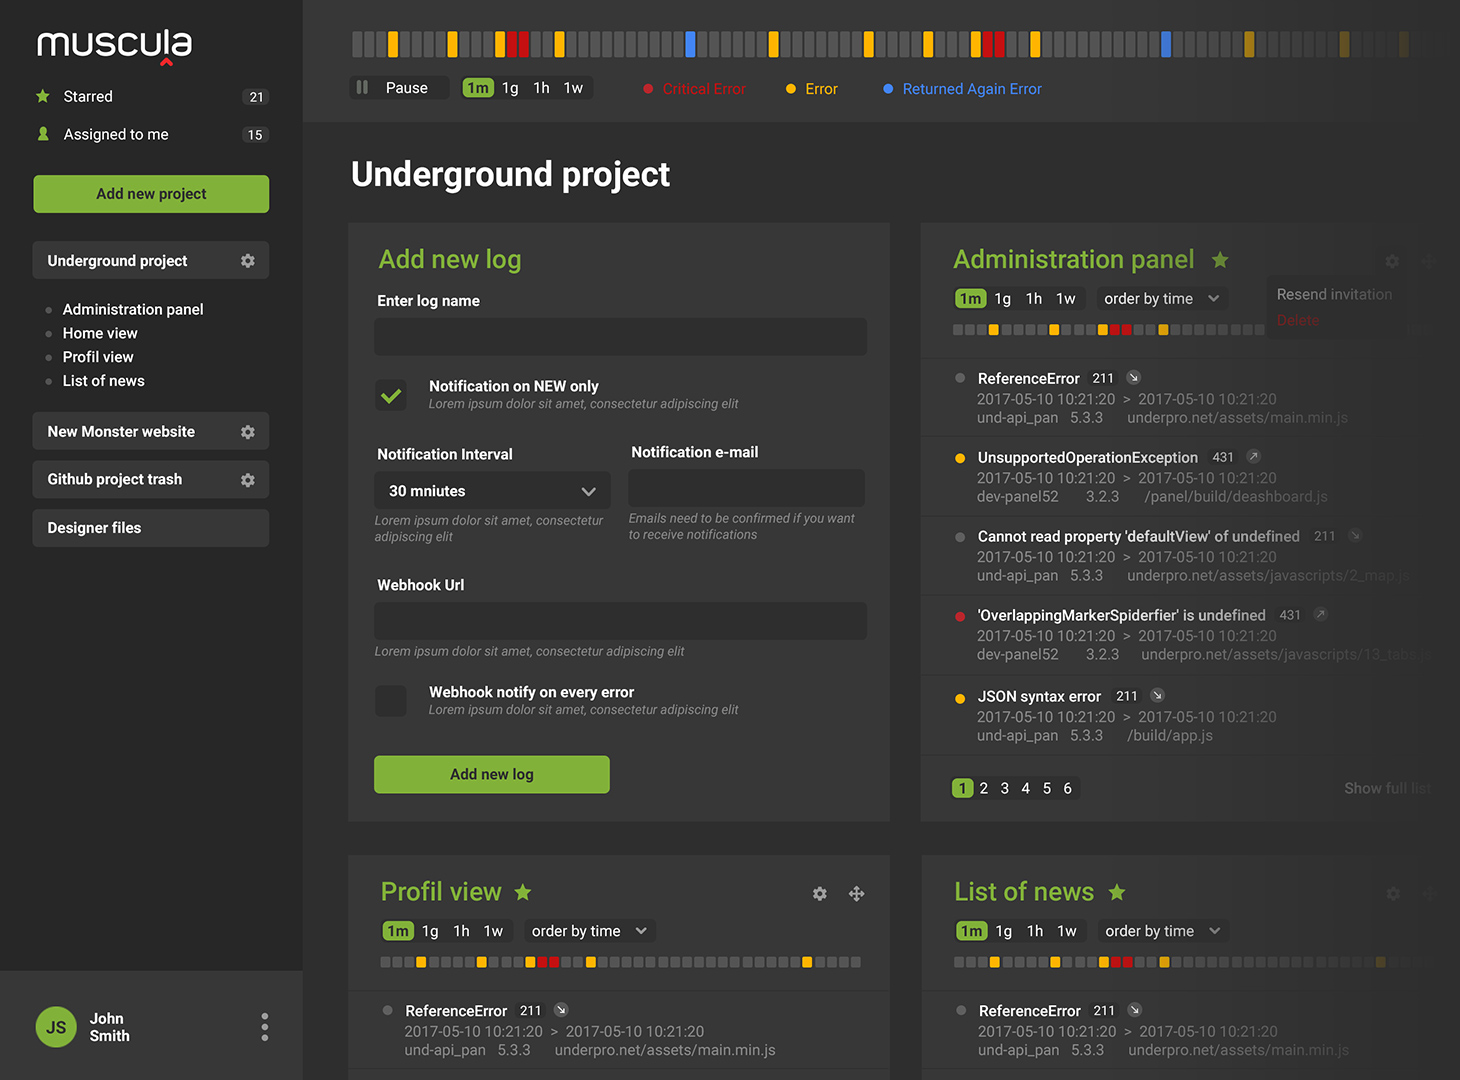Filter by Returned Again Error legend
The height and width of the screenshot is (1080, 1460).
pos(963,89)
